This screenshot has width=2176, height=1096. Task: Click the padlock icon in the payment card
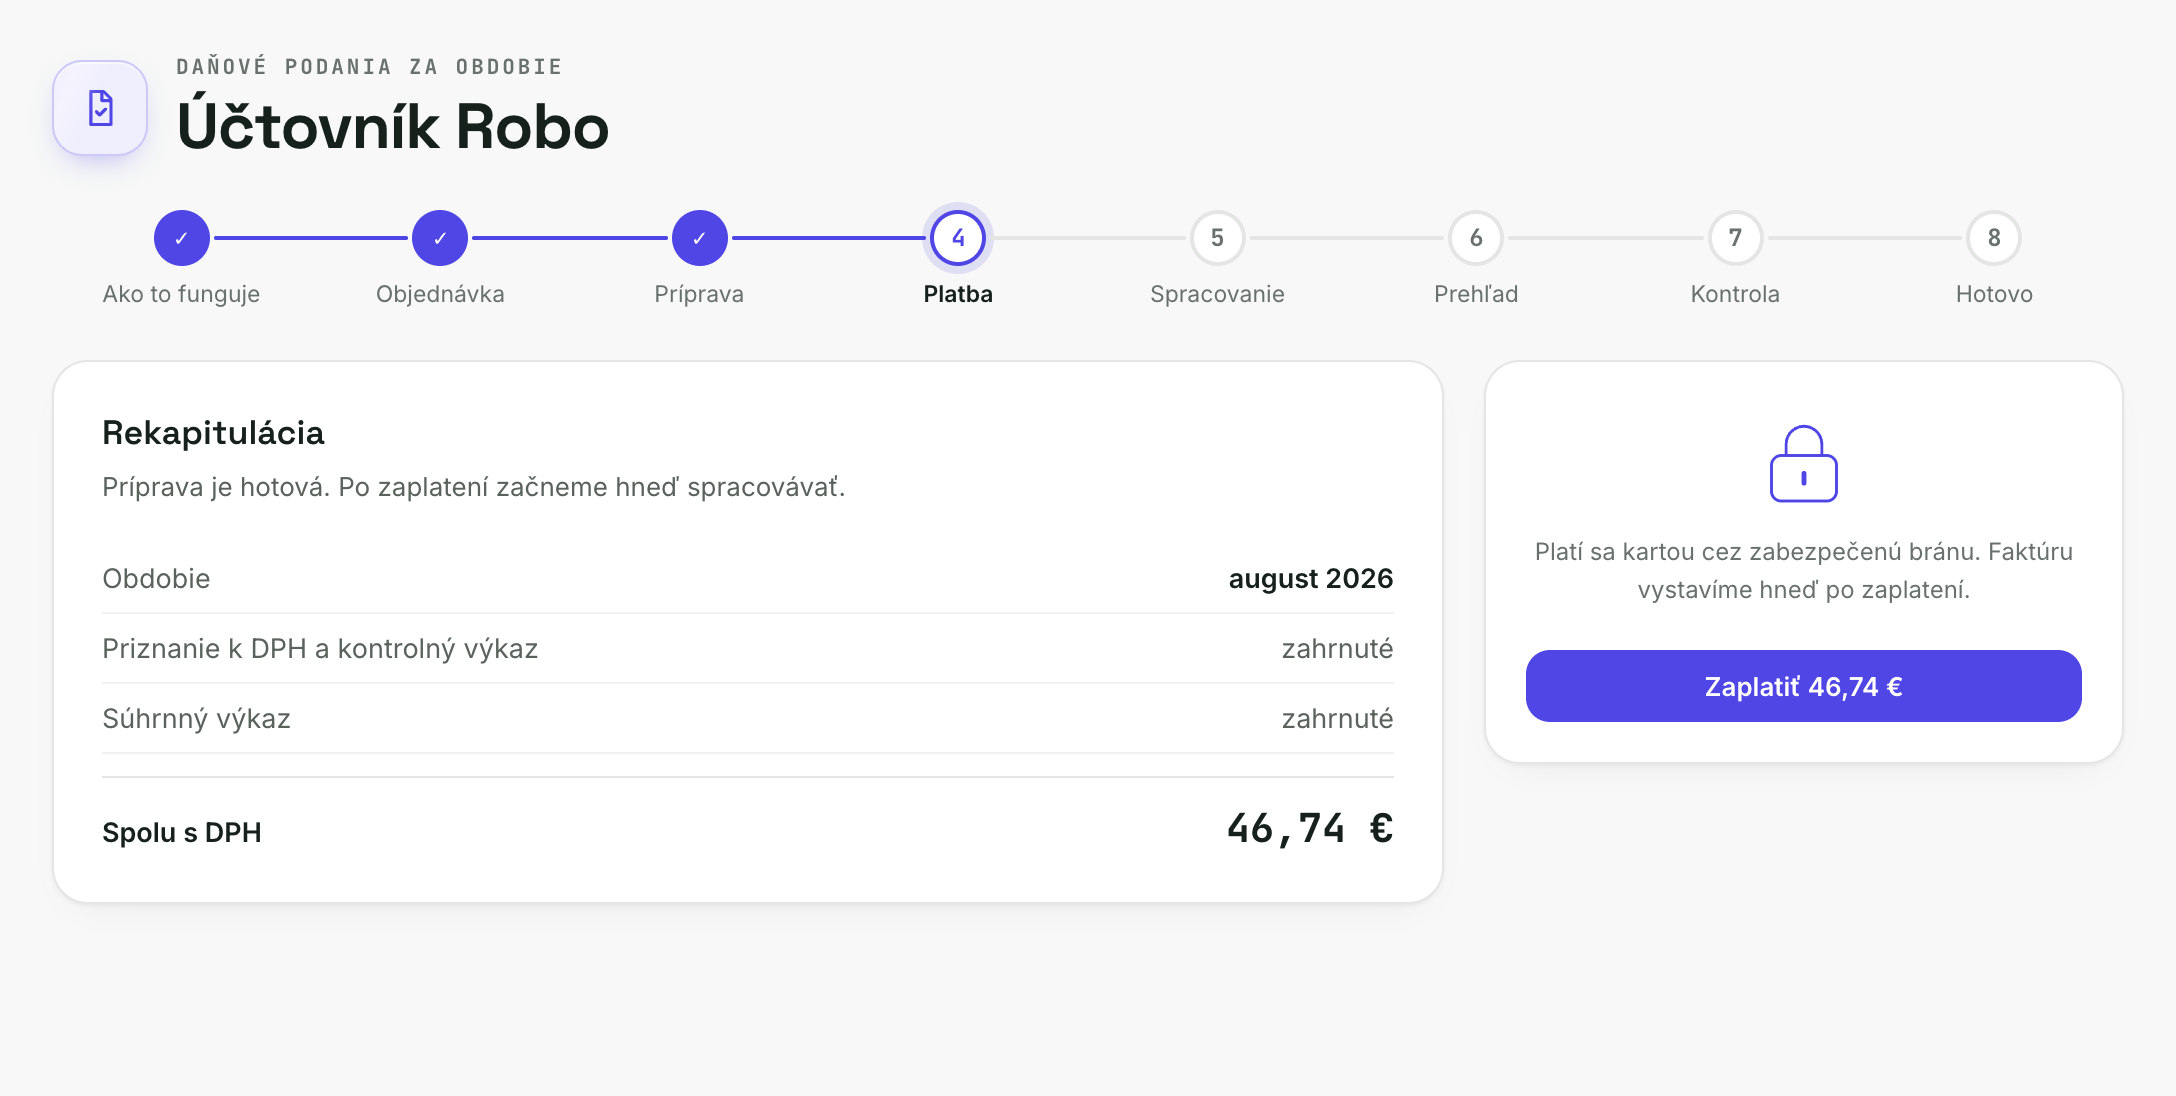[x=1804, y=464]
